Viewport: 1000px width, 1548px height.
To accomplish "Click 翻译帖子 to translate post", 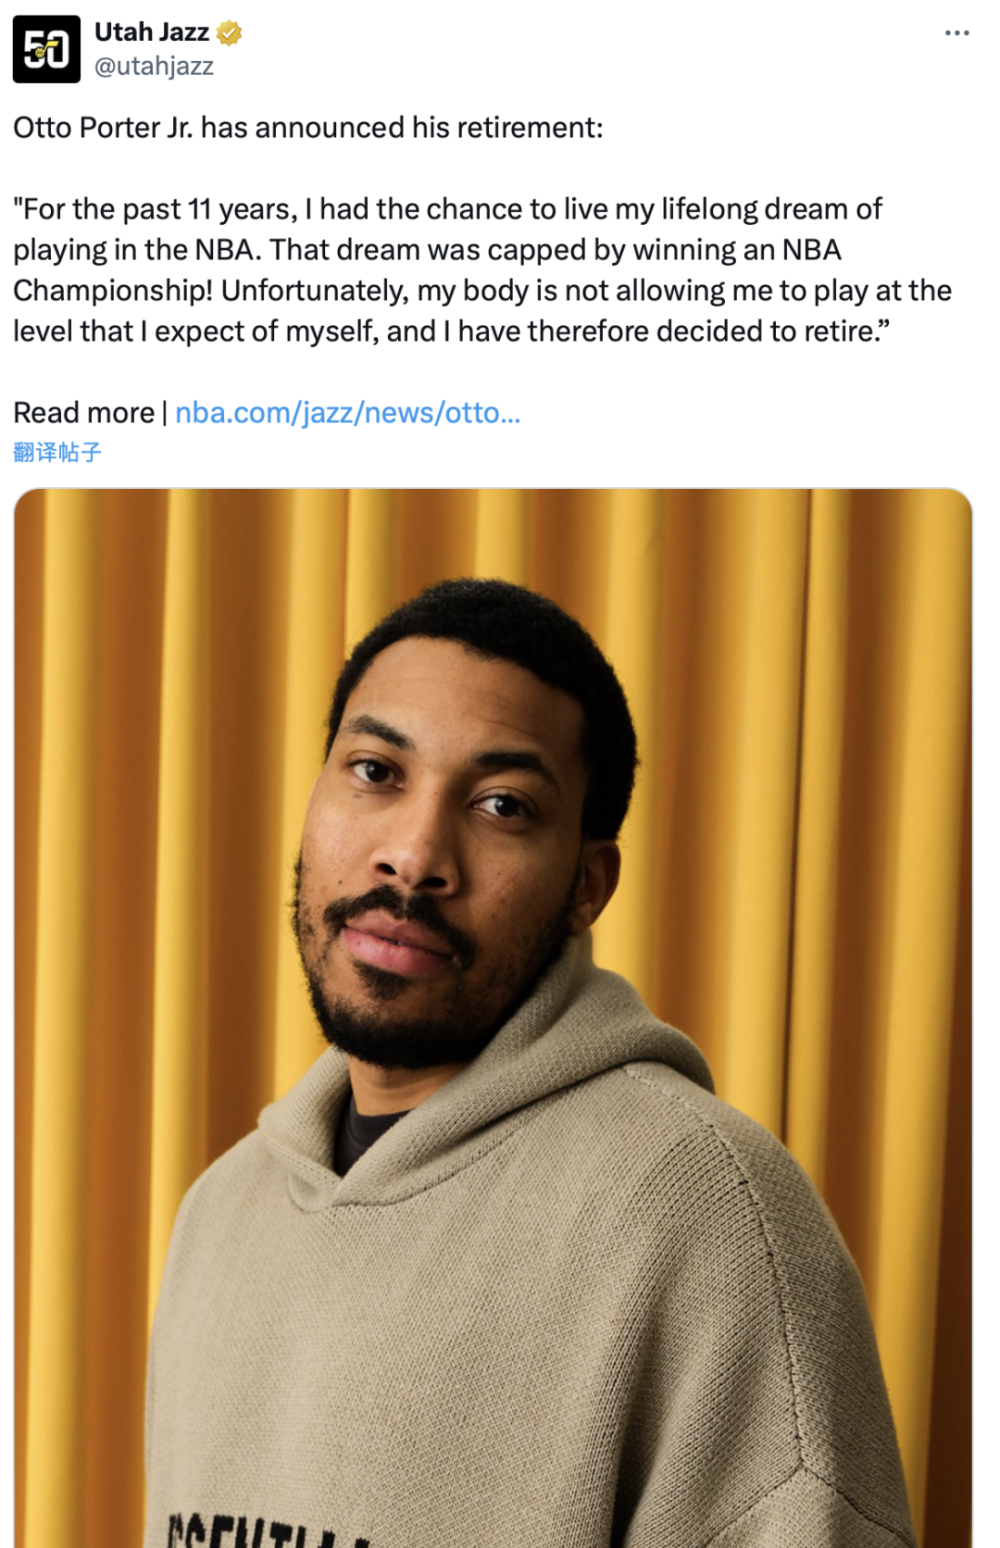I will click(x=57, y=452).
